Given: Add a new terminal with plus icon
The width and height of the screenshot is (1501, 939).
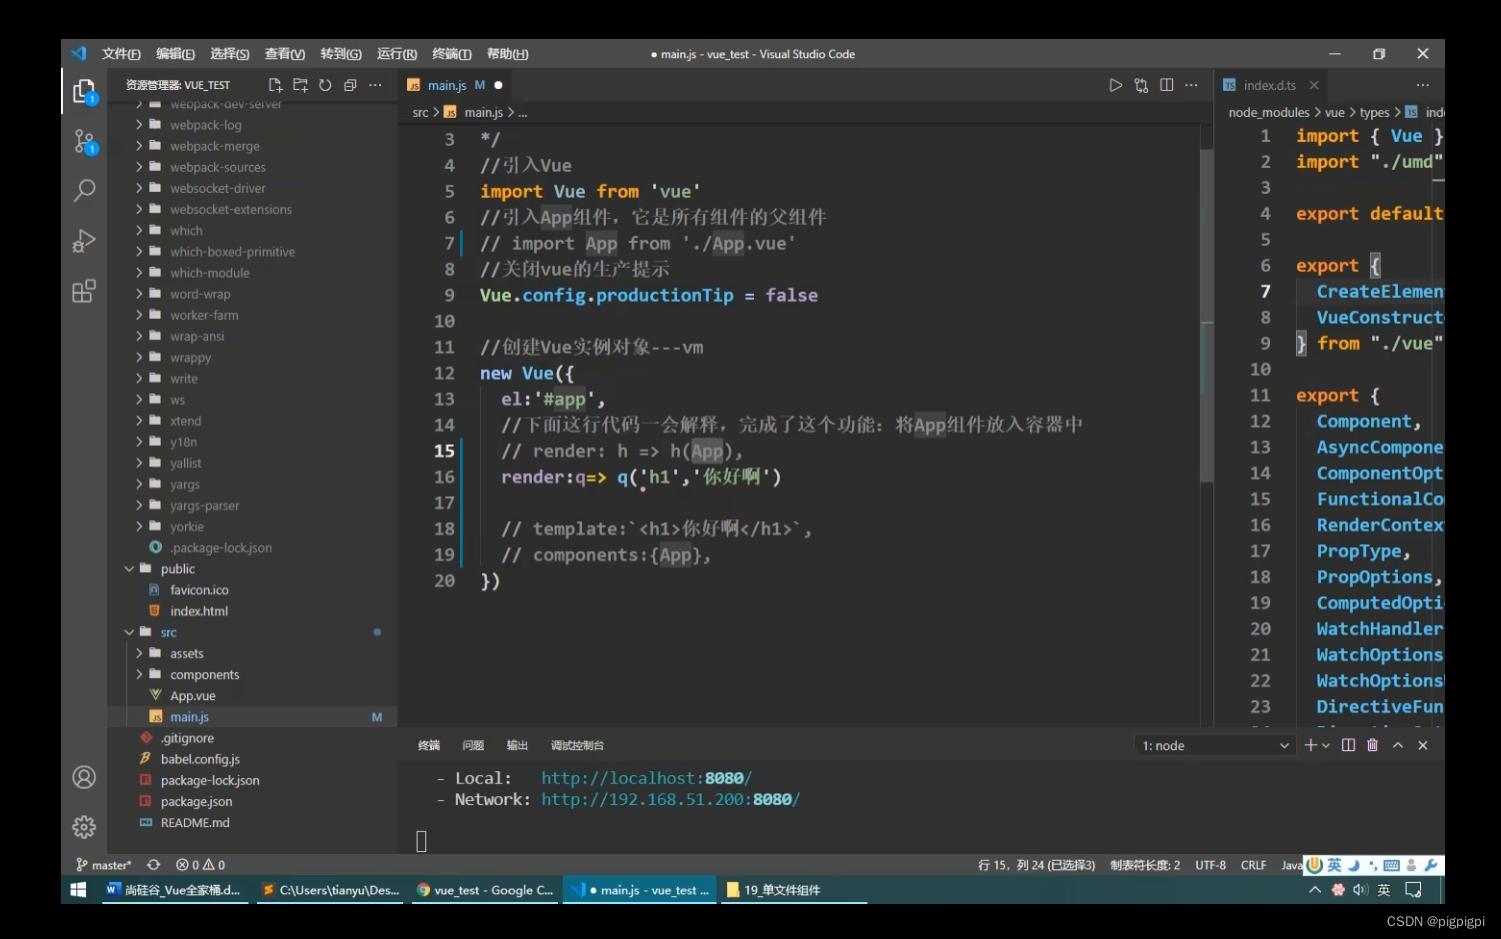Looking at the screenshot, I should pyautogui.click(x=1310, y=745).
